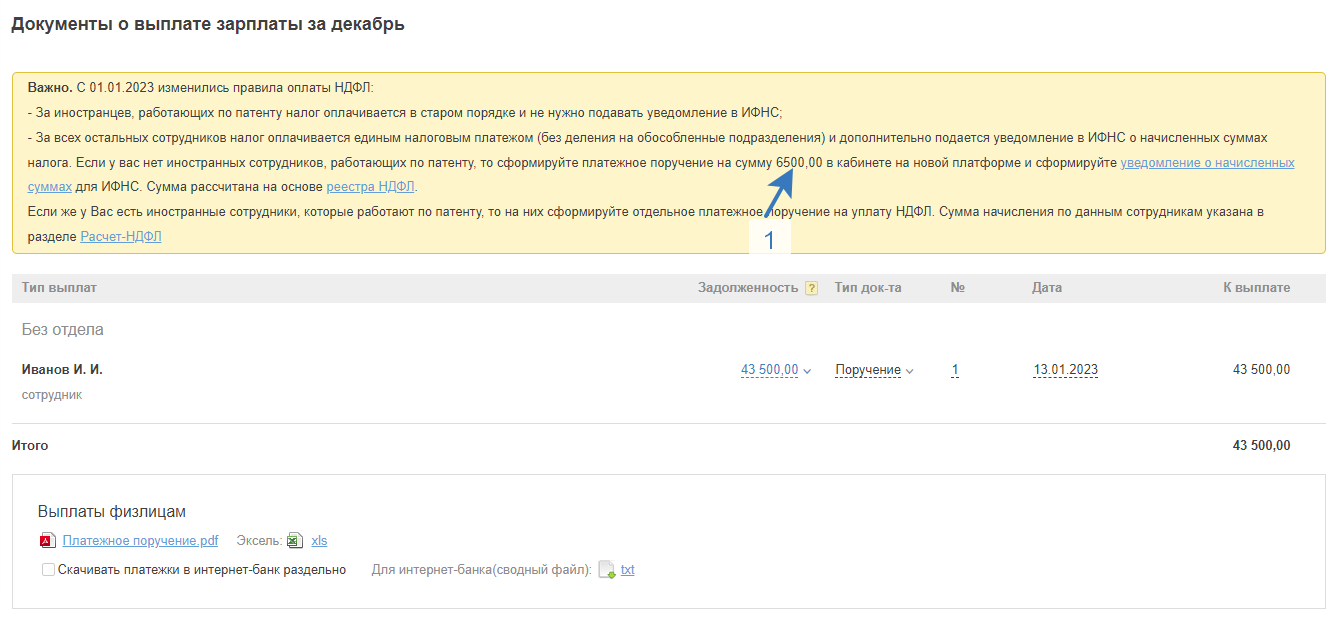This screenshot has height=634, width=1343.
Task: Click the № column header
Action: tap(957, 288)
